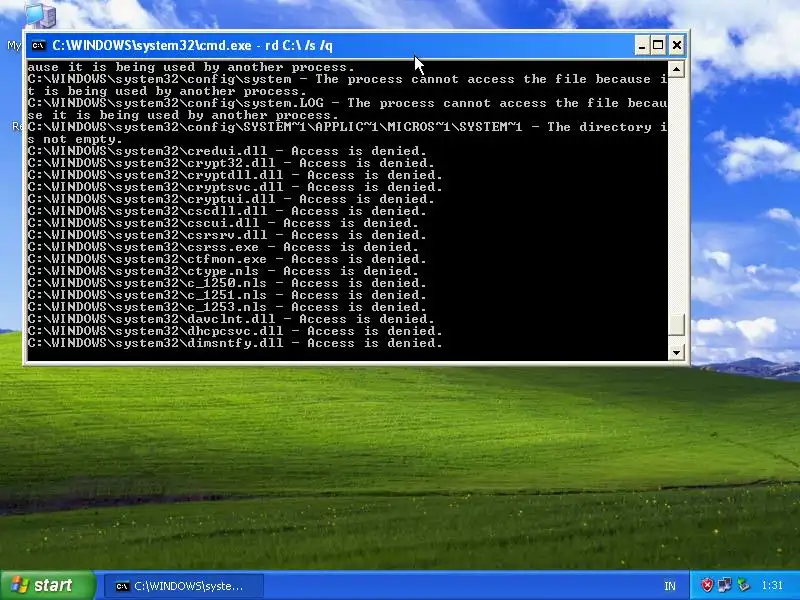Click the credui.dll access denied line
Viewport: 800px width, 600px height.
pyautogui.click(x=227, y=151)
